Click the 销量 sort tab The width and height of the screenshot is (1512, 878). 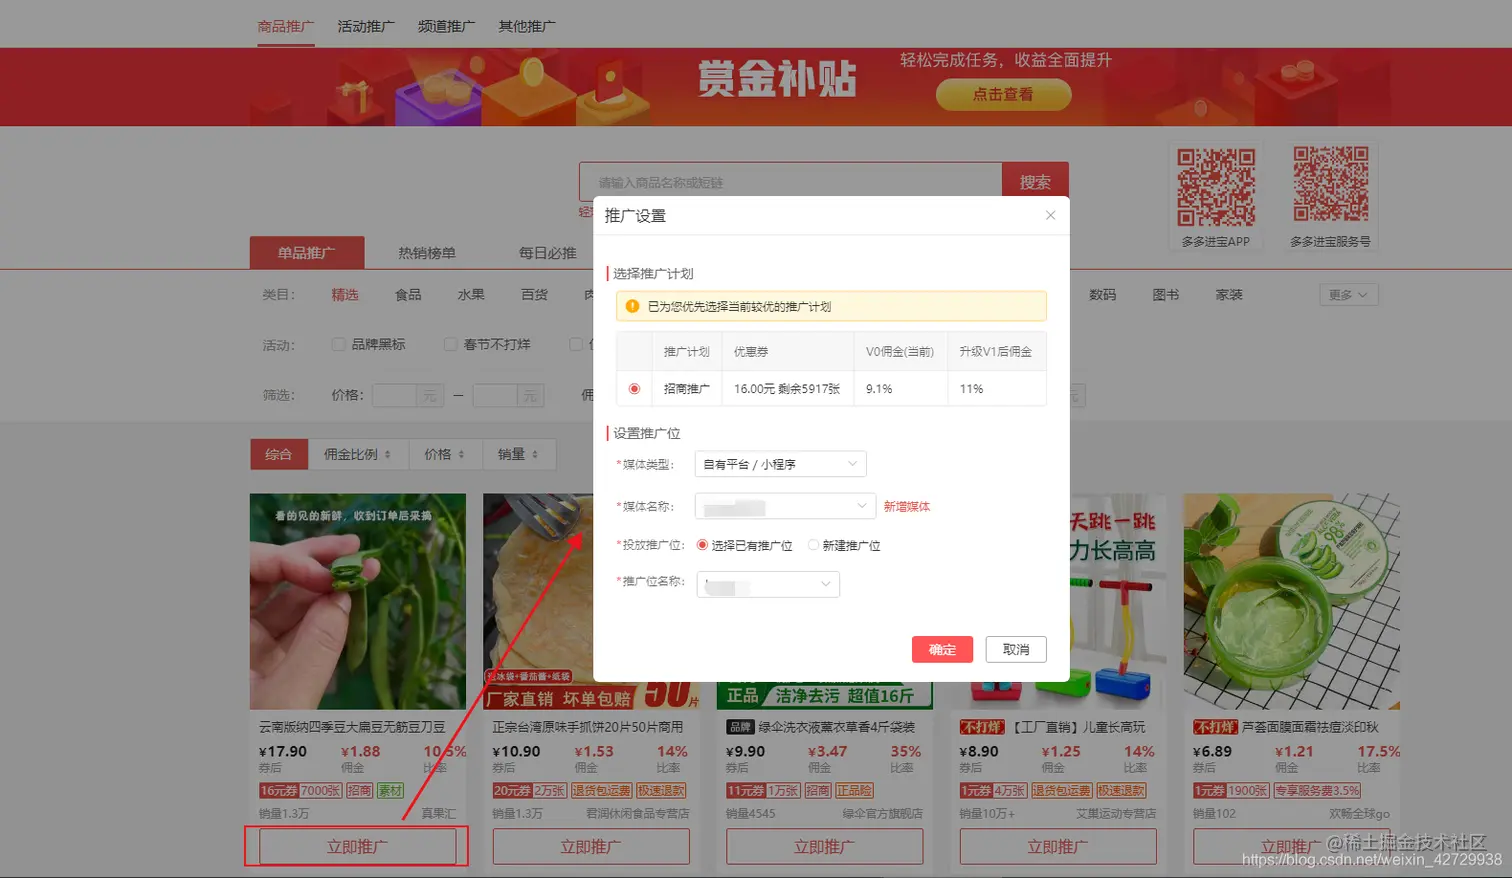tap(519, 454)
